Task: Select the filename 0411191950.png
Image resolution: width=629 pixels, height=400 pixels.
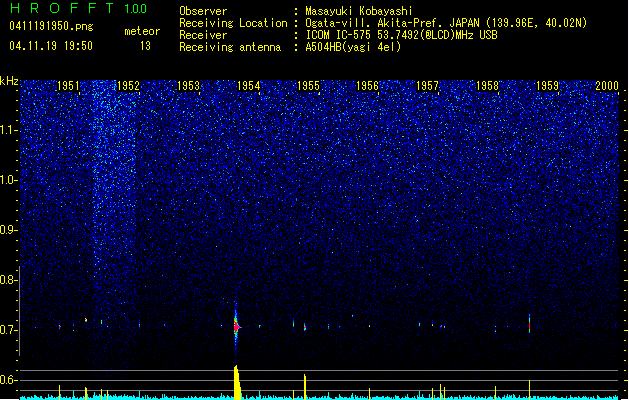Action: (x=51, y=26)
